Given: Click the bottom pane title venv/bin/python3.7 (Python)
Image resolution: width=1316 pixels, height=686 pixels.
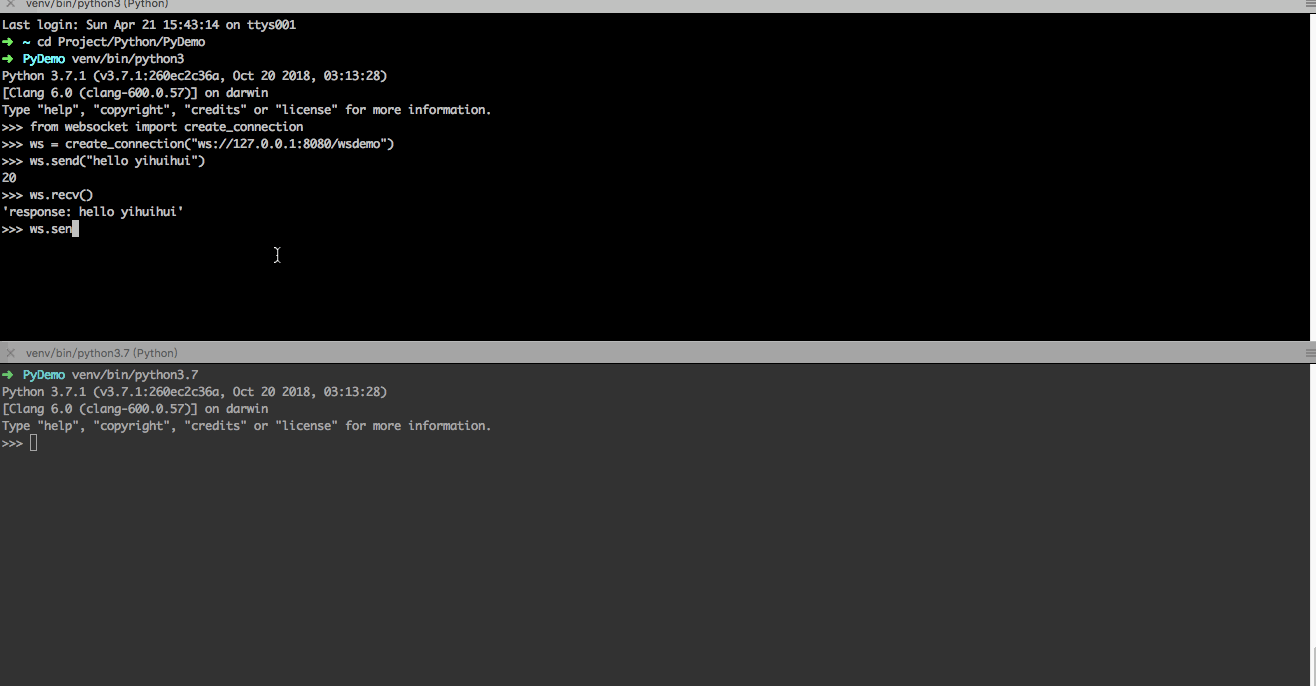Looking at the screenshot, I should [x=101, y=353].
